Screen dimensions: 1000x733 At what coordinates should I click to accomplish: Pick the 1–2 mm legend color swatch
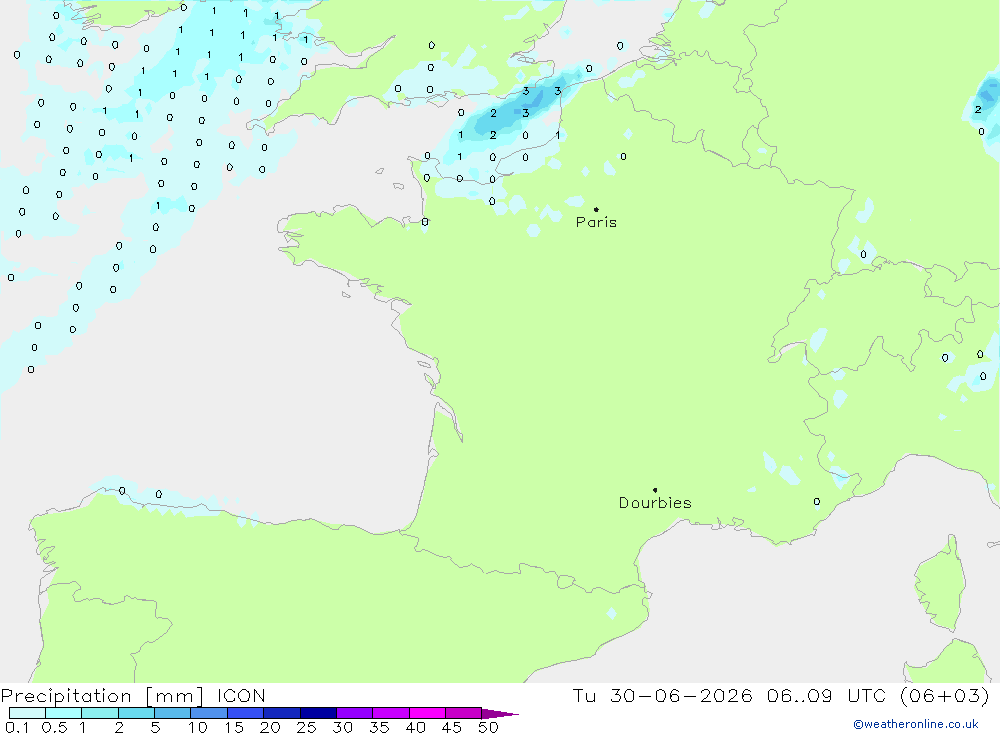(100, 713)
